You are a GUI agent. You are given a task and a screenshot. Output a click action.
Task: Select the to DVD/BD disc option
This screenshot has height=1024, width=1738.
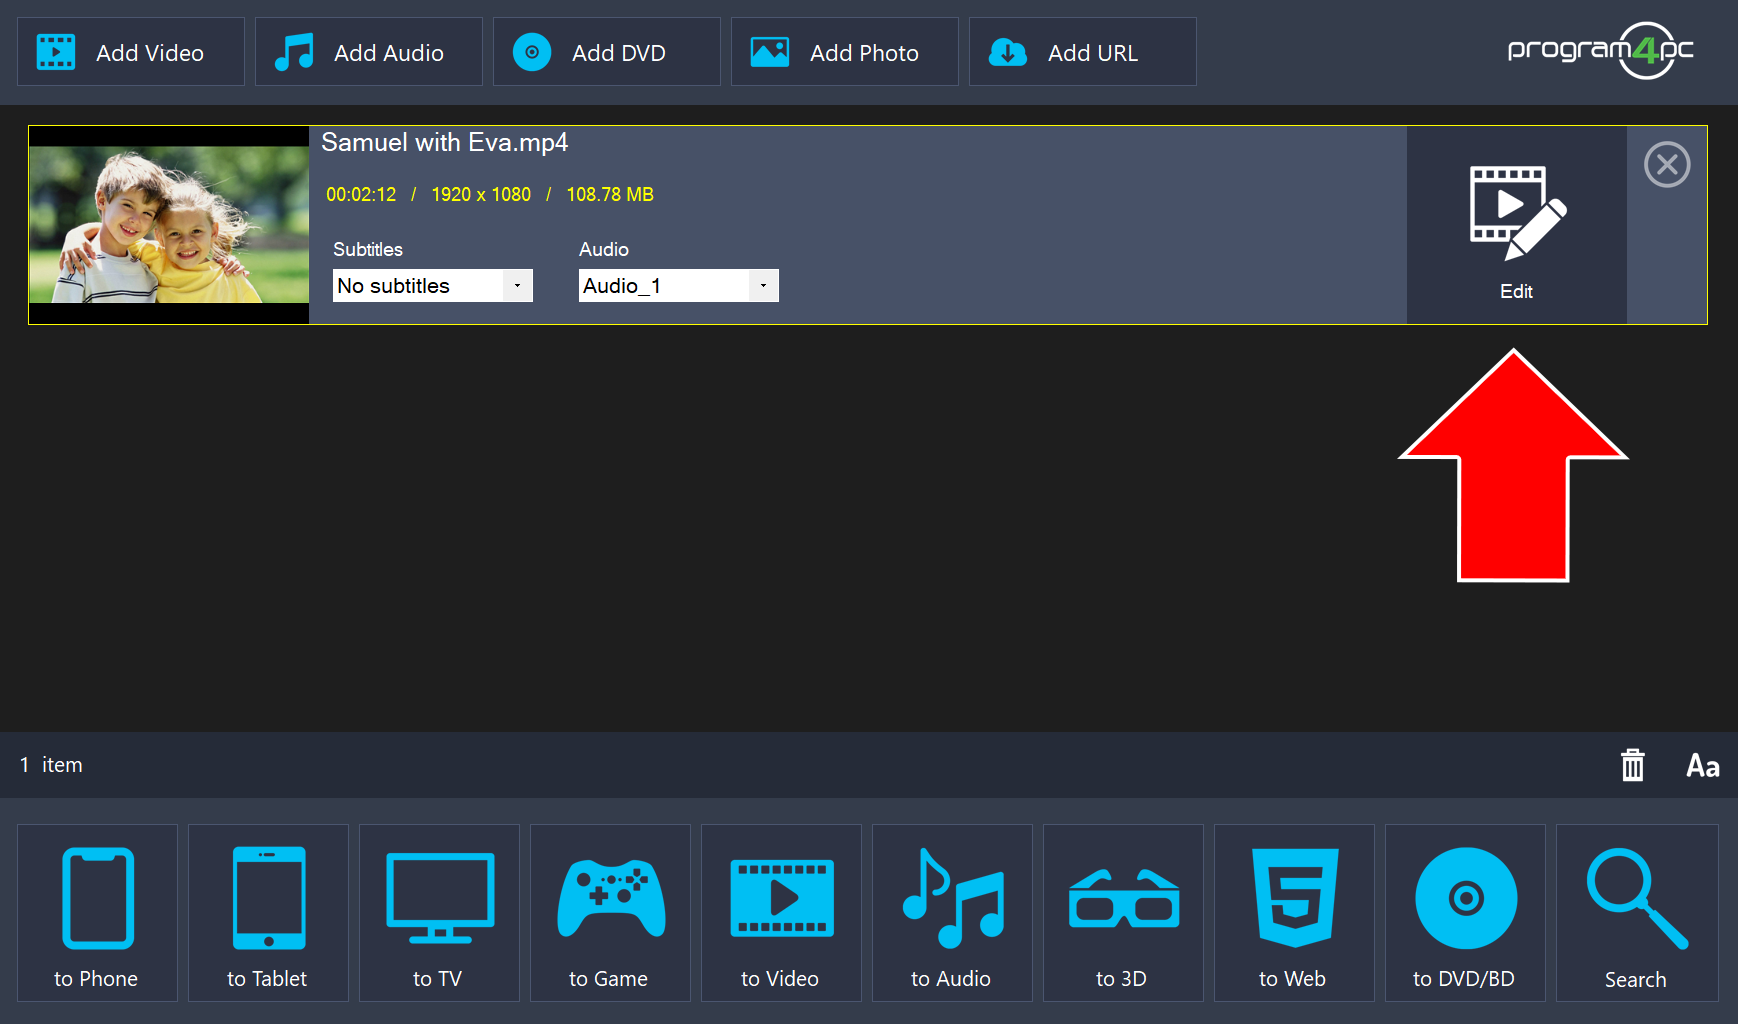pyautogui.click(x=1465, y=913)
